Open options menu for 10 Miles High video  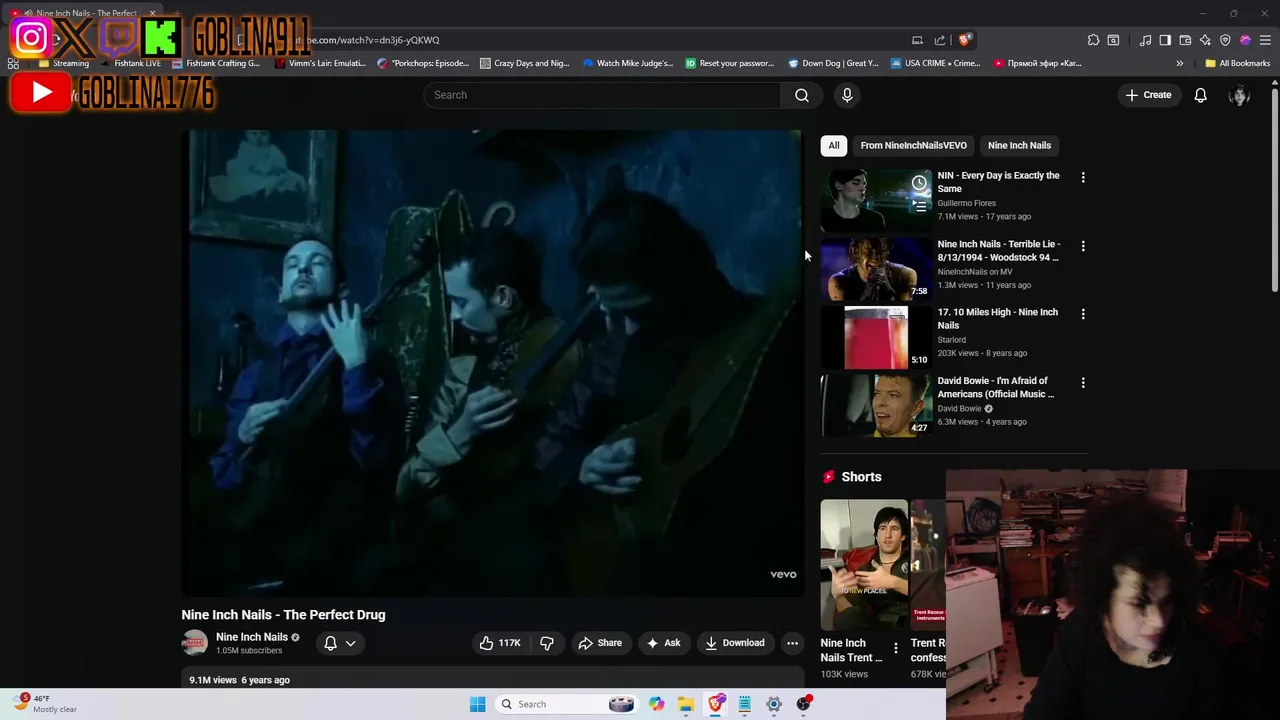pos(1083,314)
